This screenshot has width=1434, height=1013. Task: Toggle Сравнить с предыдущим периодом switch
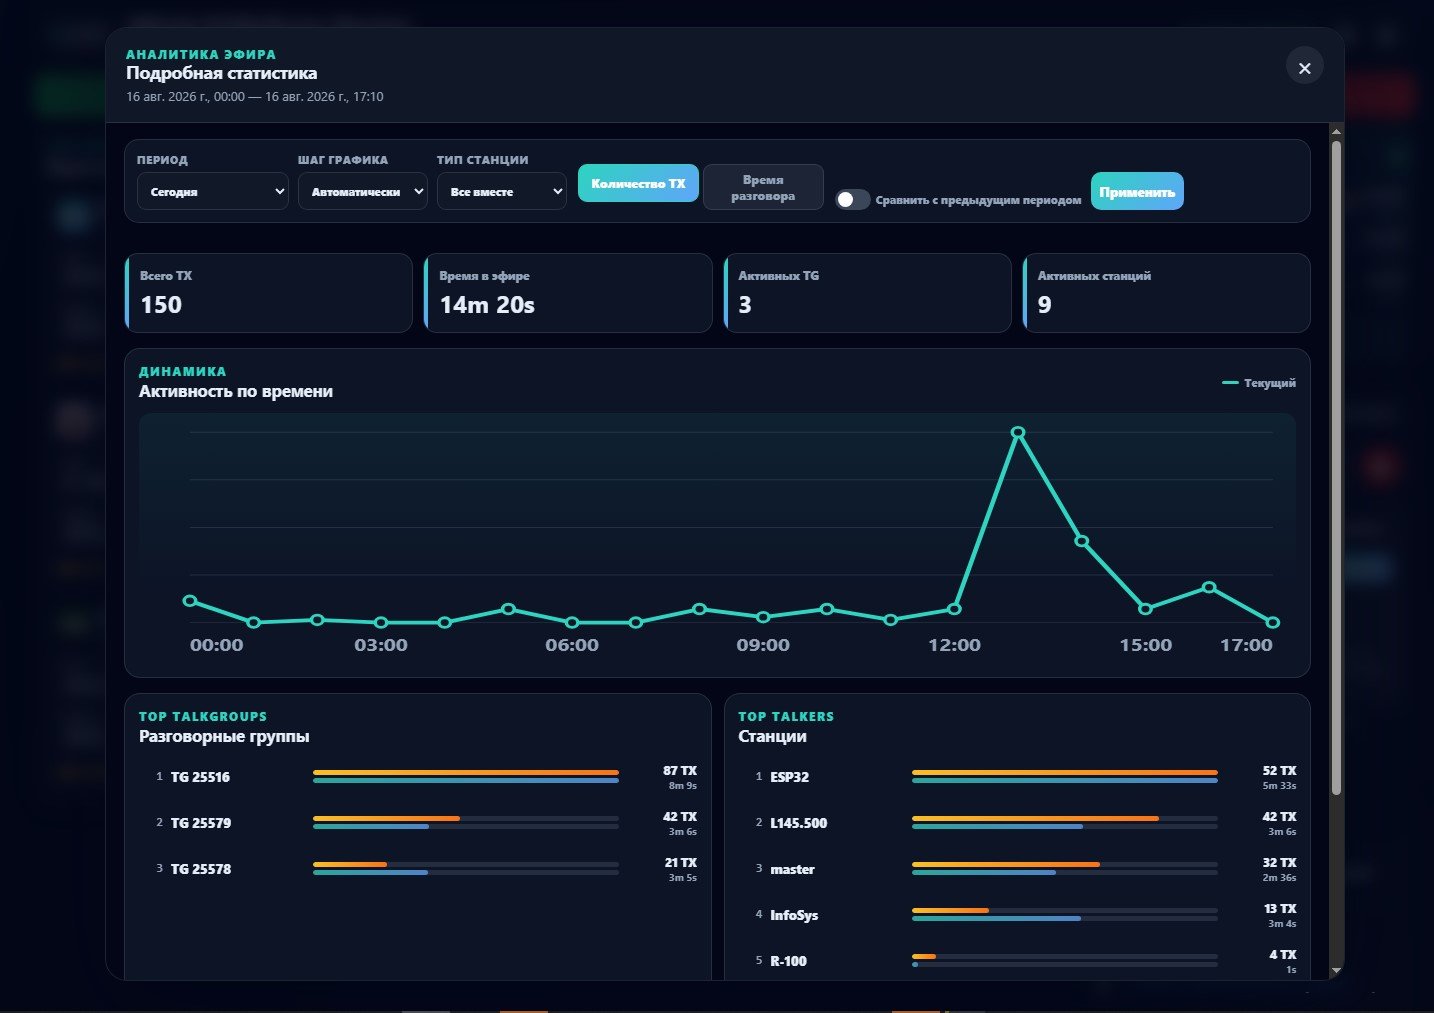[x=852, y=199]
